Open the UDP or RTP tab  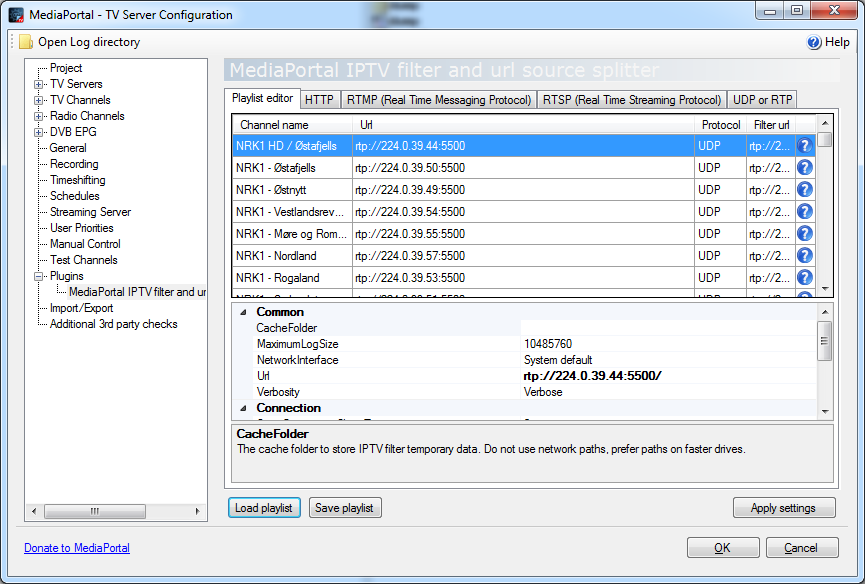tap(762, 100)
